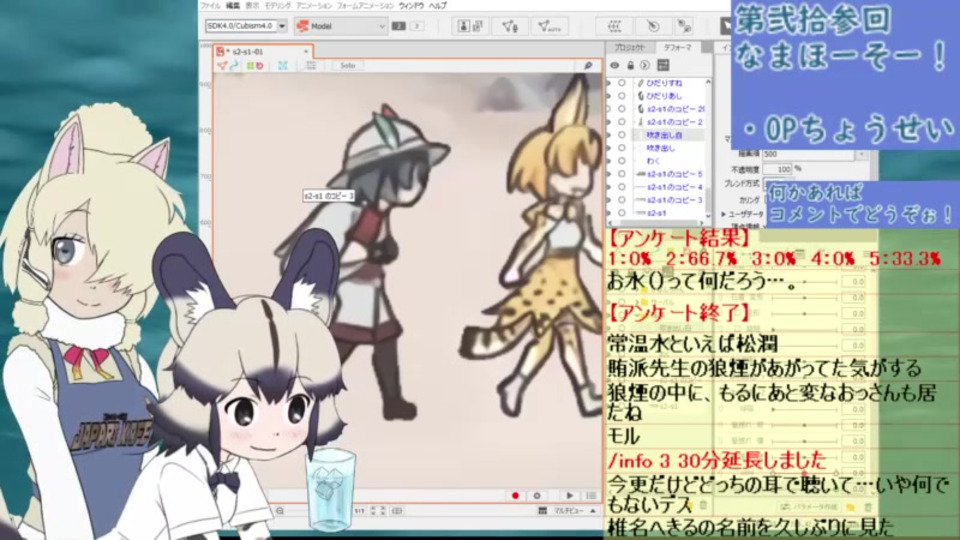This screenshot has width=960, height=540.
Task: Click the circled arrow icon in deformer panel header
Action: pyautogui.click(x=645, y=65)
